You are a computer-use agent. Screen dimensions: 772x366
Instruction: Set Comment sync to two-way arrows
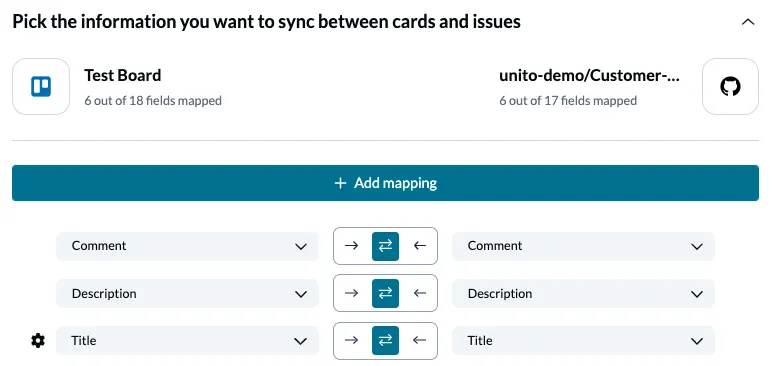click(386, 246)
